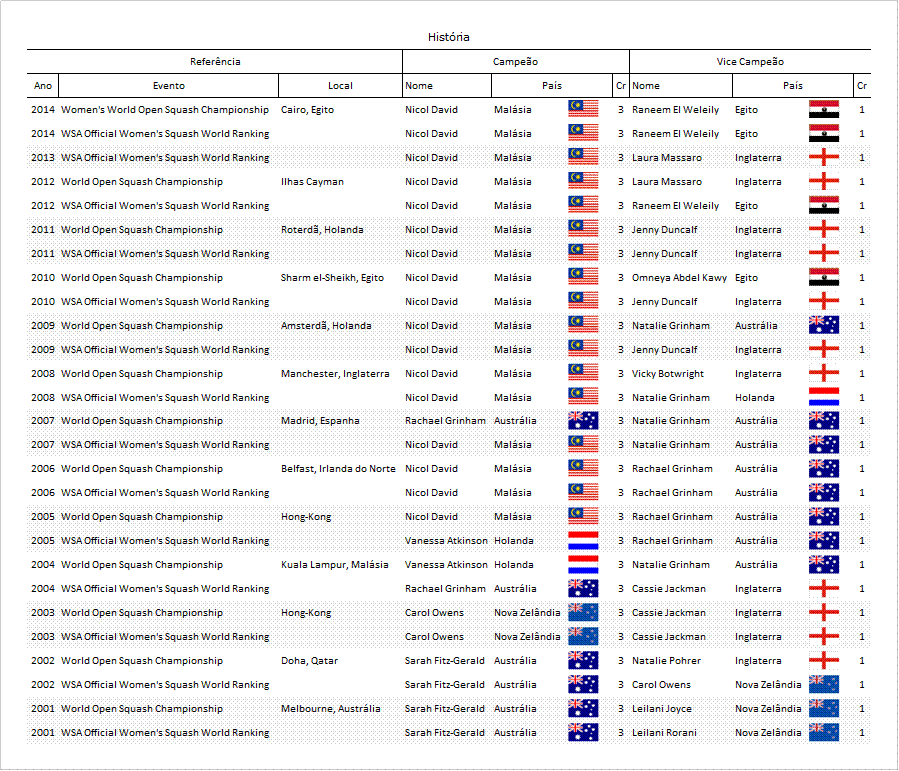Click the England flag next to Natalie Pohrer

pos(823,660)
